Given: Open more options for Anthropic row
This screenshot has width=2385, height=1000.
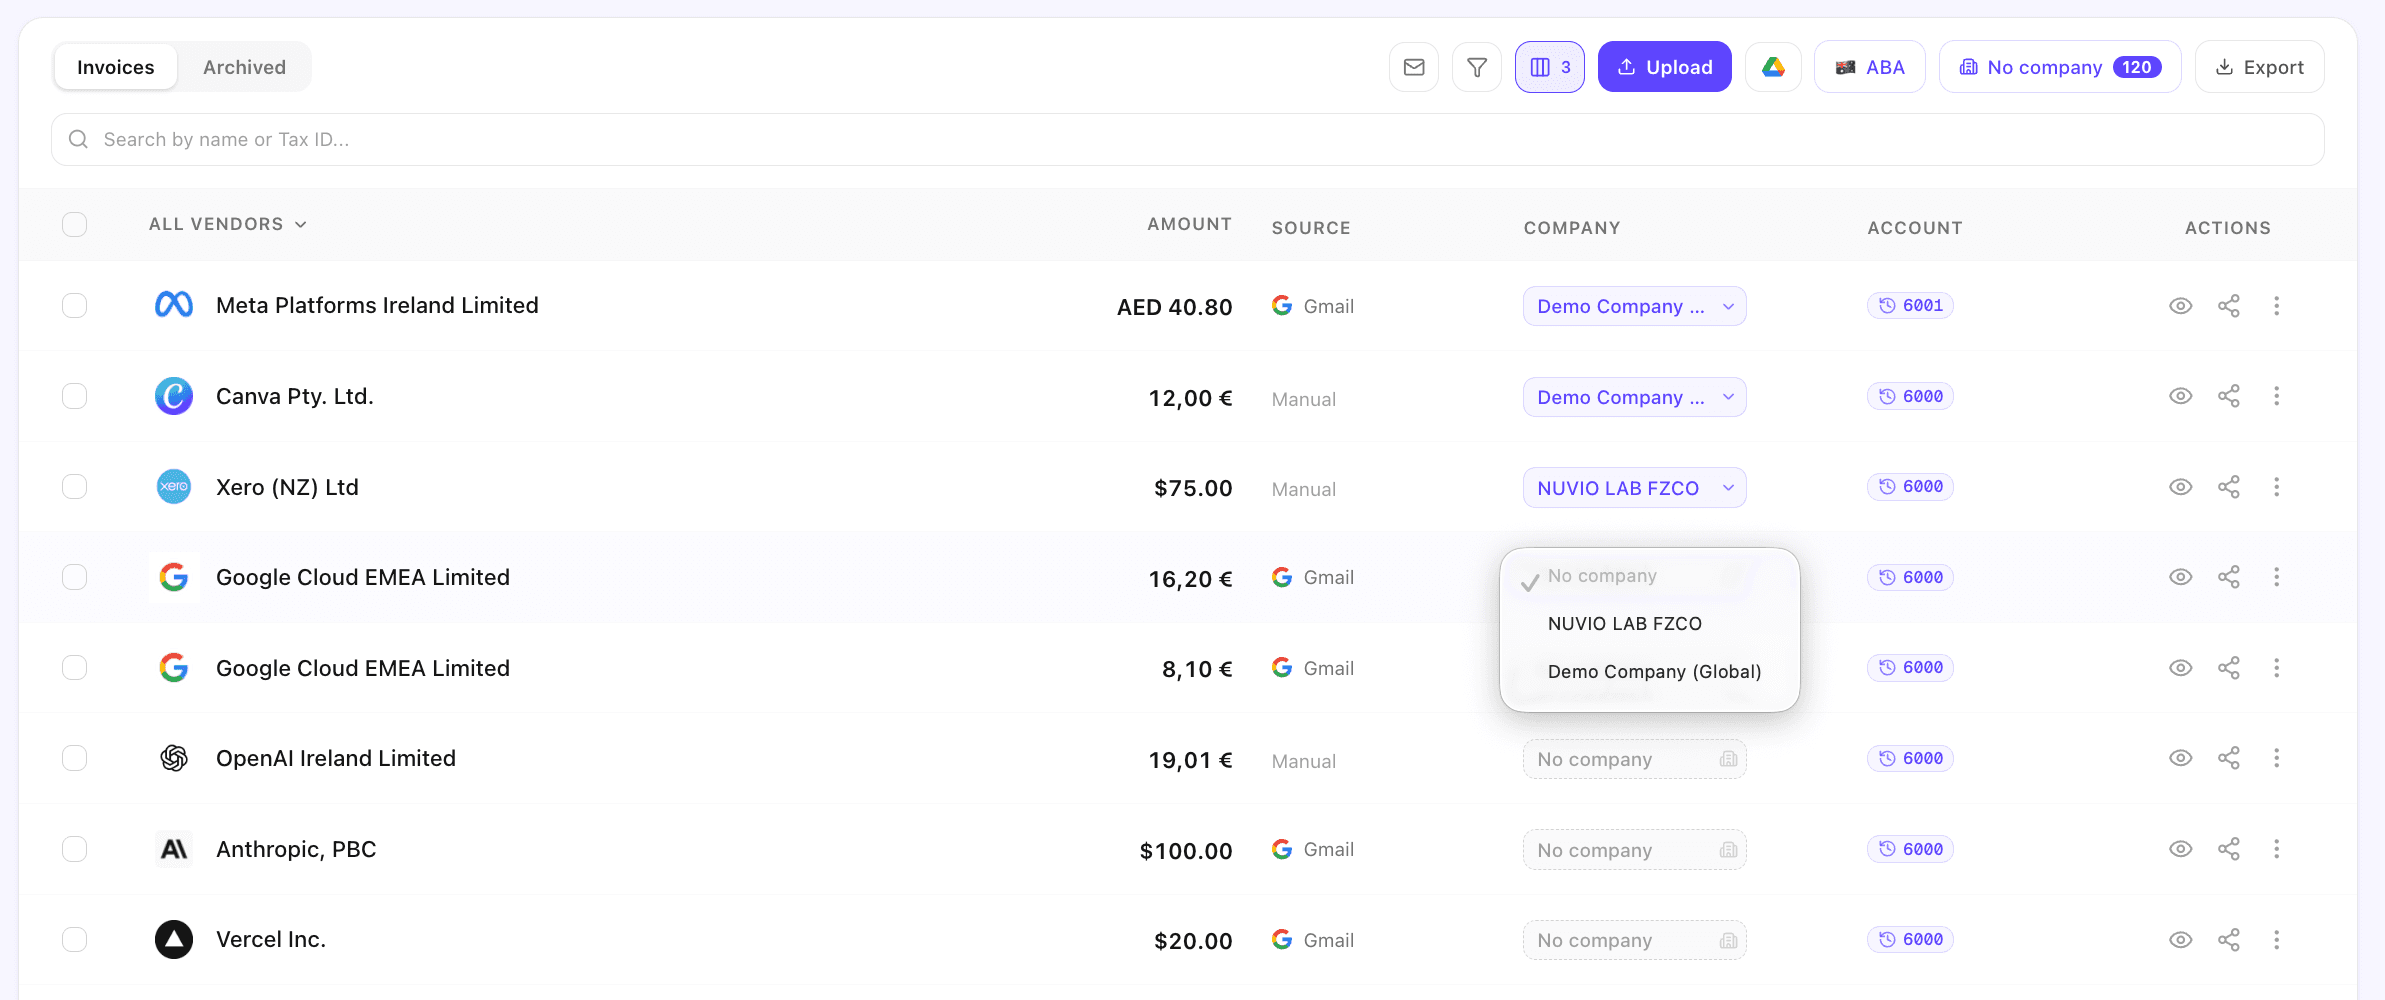Looking at the screenshot, I should (x=2277, y=849).
